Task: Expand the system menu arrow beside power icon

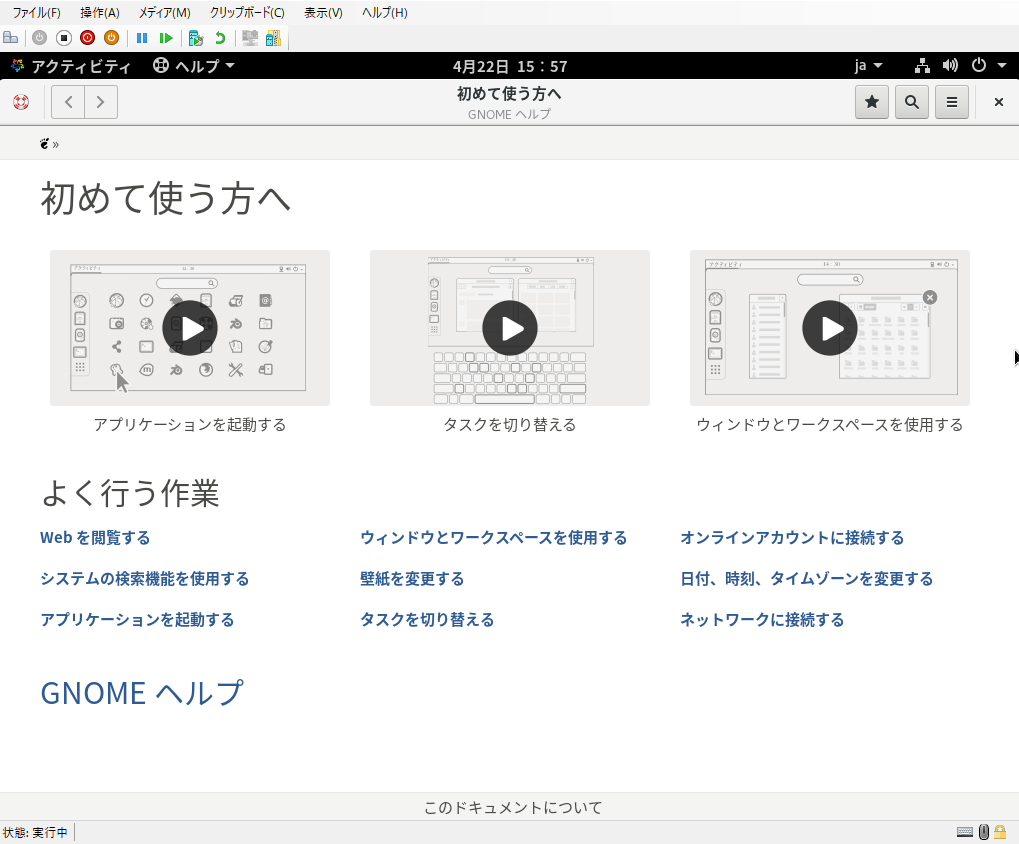Action: pos(1001,66)
